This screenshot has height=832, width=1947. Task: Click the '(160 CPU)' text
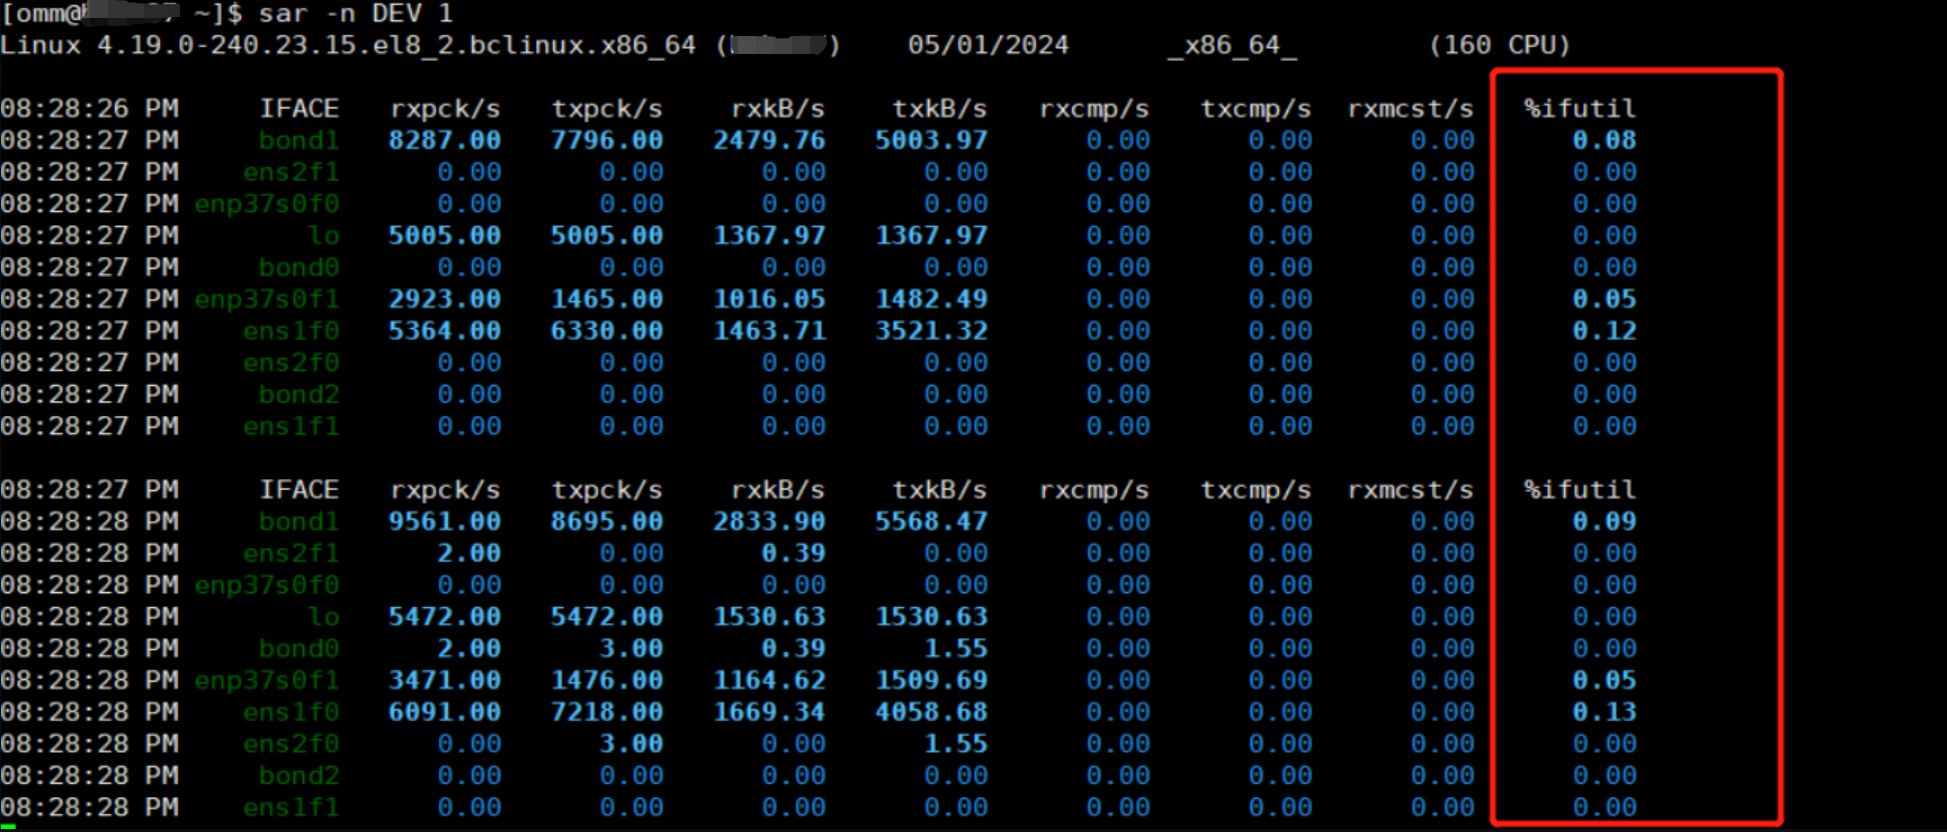click(1499, 46)
